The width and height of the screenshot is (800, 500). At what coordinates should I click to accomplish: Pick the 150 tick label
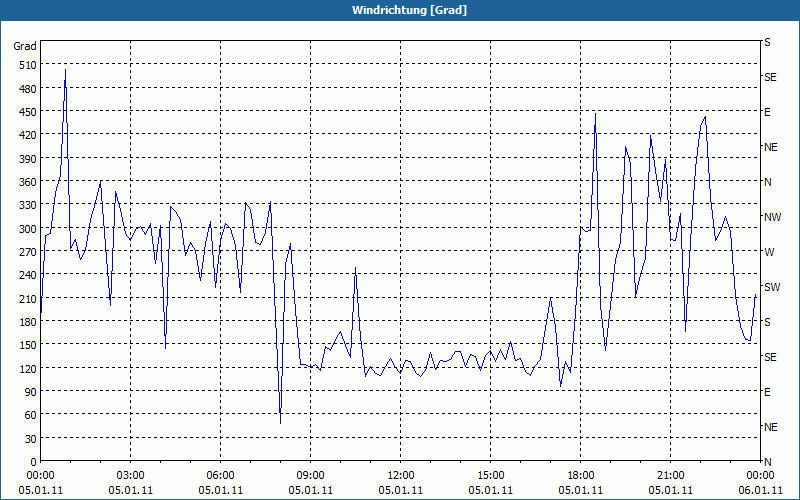28,345
